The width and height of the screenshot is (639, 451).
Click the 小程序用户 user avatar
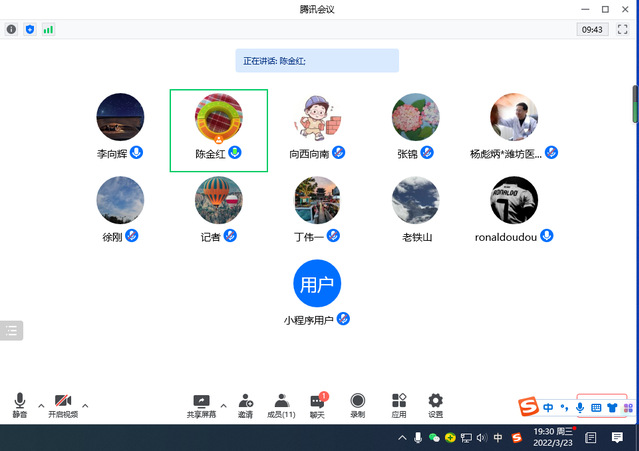[317, 284]
